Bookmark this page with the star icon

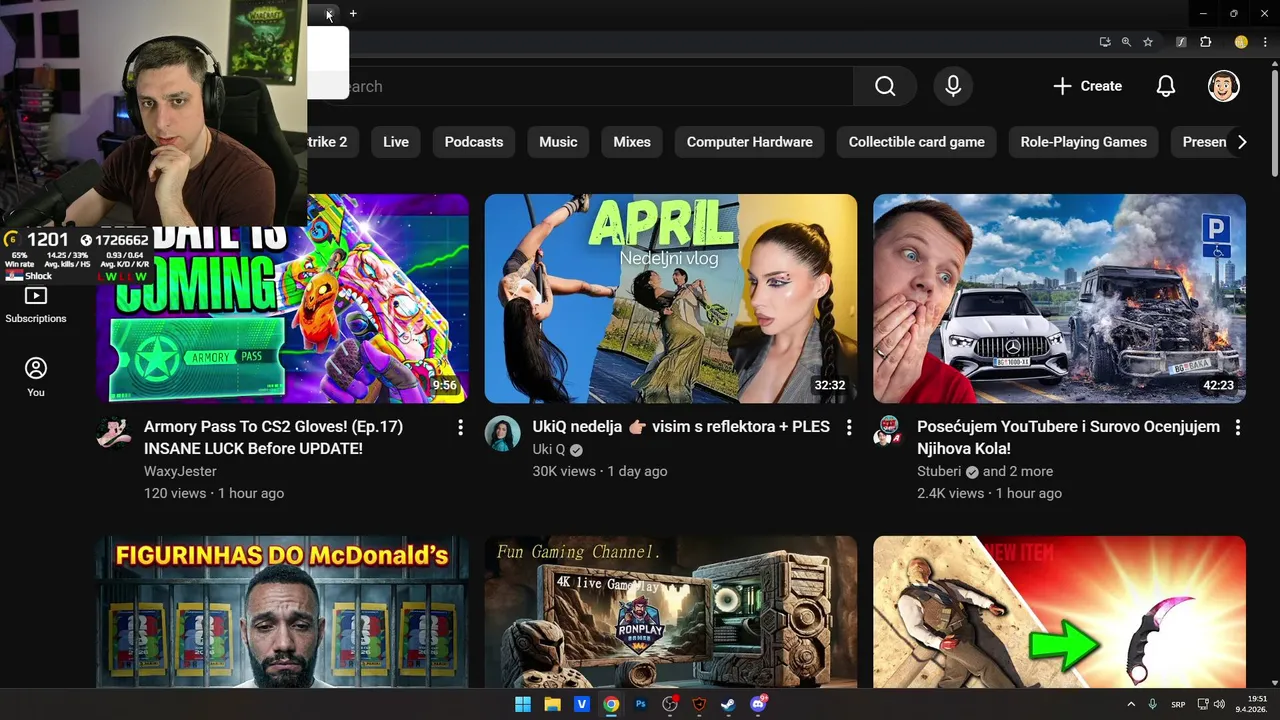click(x=1148, y=42)
